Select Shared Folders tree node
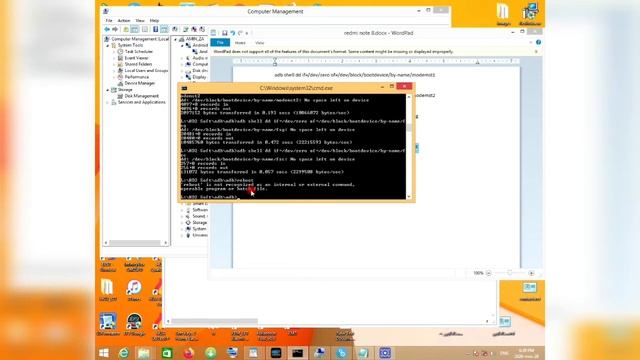This screenshot has width=640, height=360. coord(138,64)
